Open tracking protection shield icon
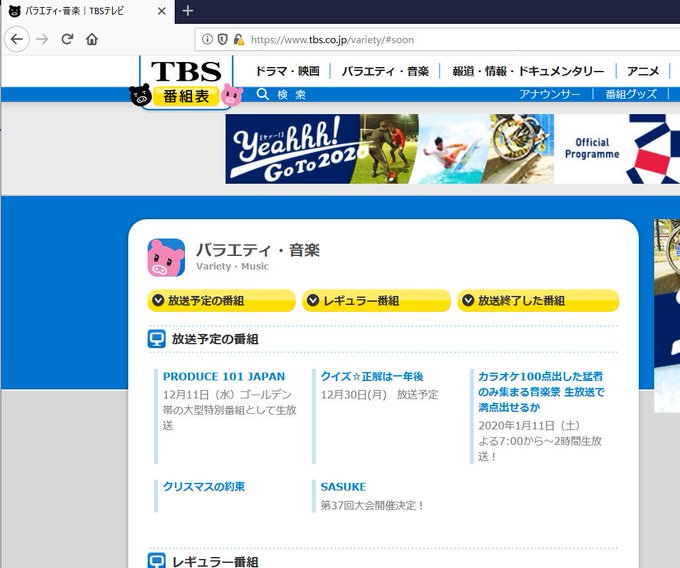The width and height of the screenshot is (680, 568). click(x=222, y=39)
